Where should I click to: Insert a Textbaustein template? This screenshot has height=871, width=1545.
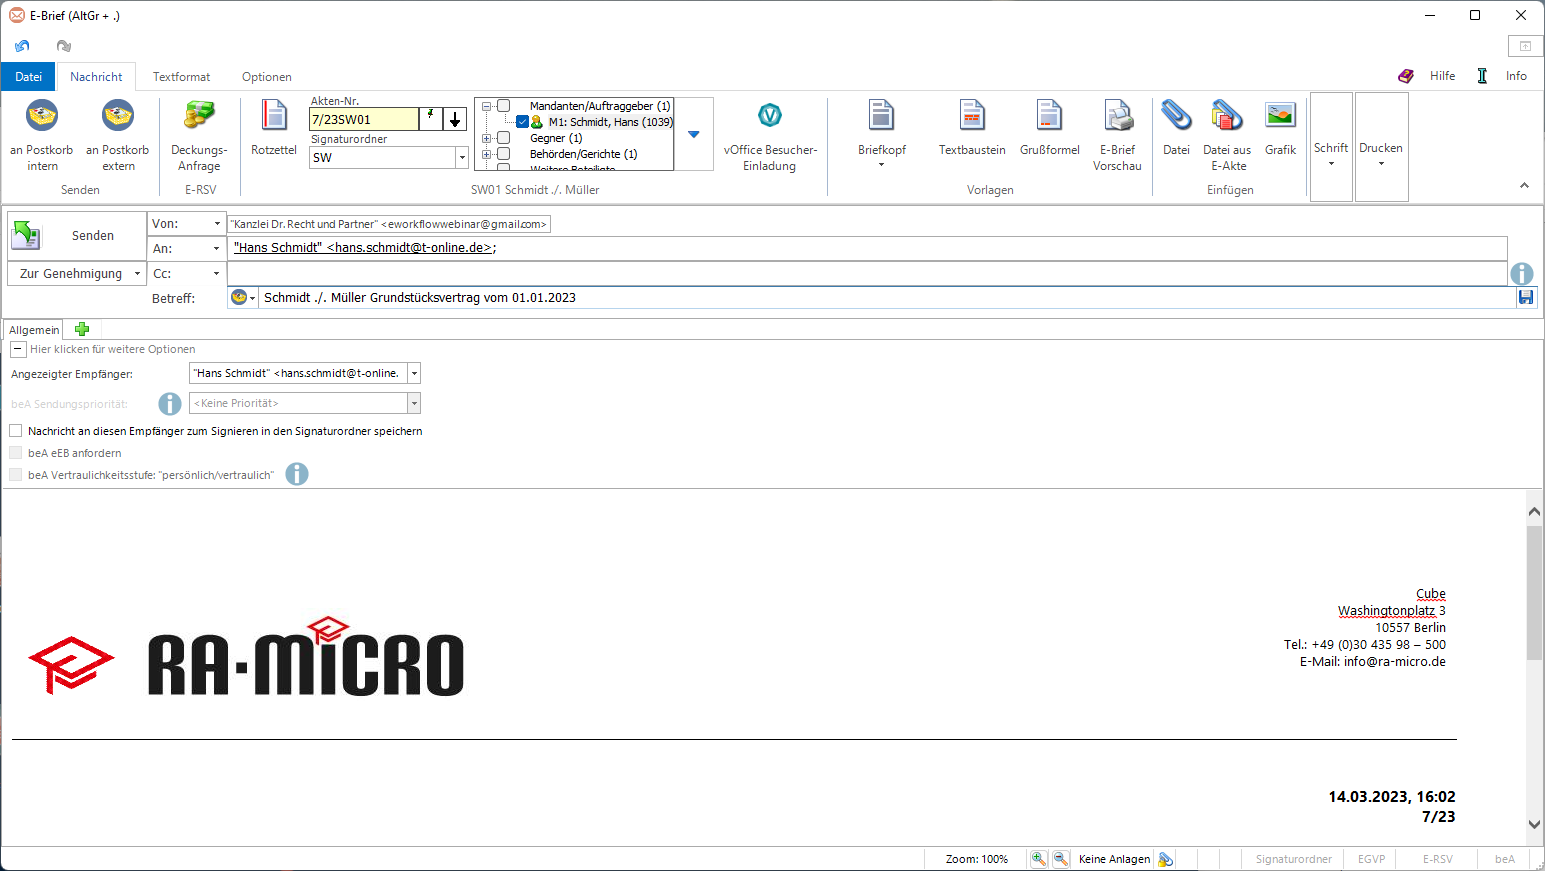[972, 128]
